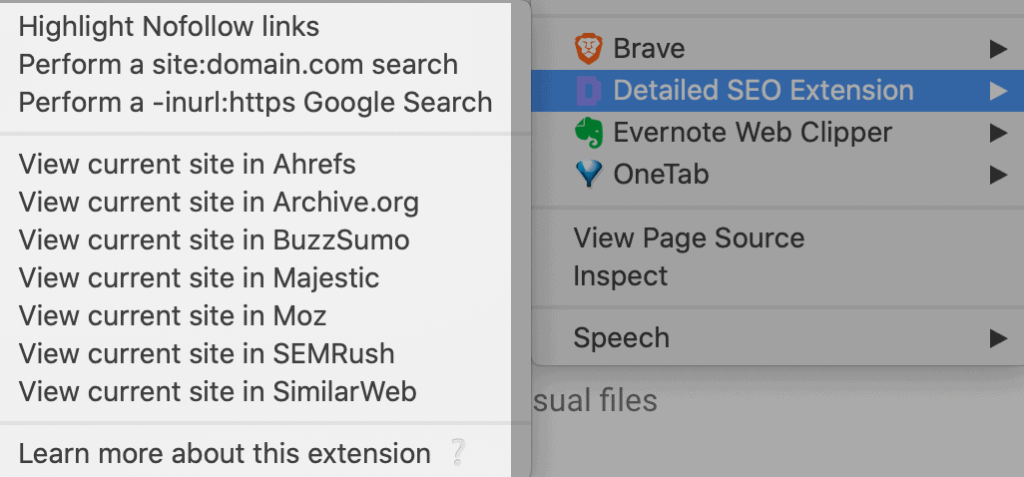Expand the OneTab submenu arrow
Image resolution: width=1024 pixels, height=477 pixels.
(x=996, y=175)
